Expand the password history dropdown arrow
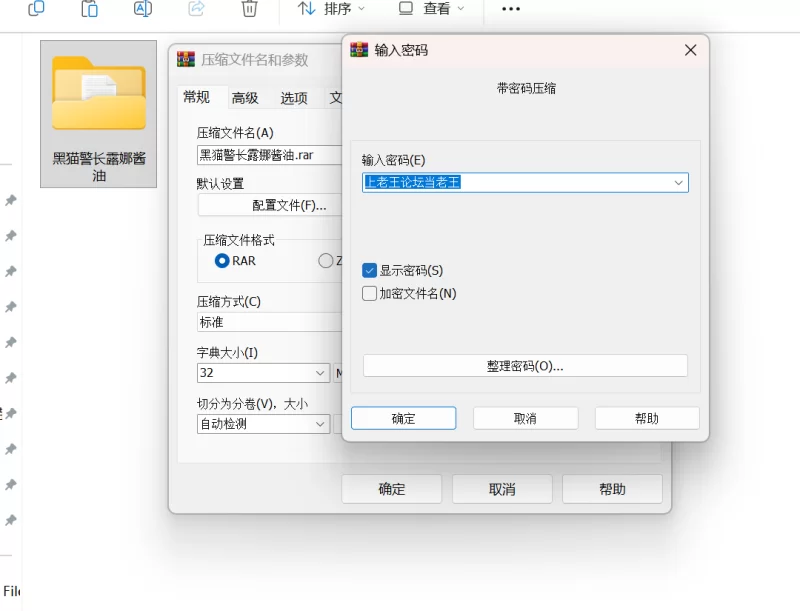 tap(679, 183)
